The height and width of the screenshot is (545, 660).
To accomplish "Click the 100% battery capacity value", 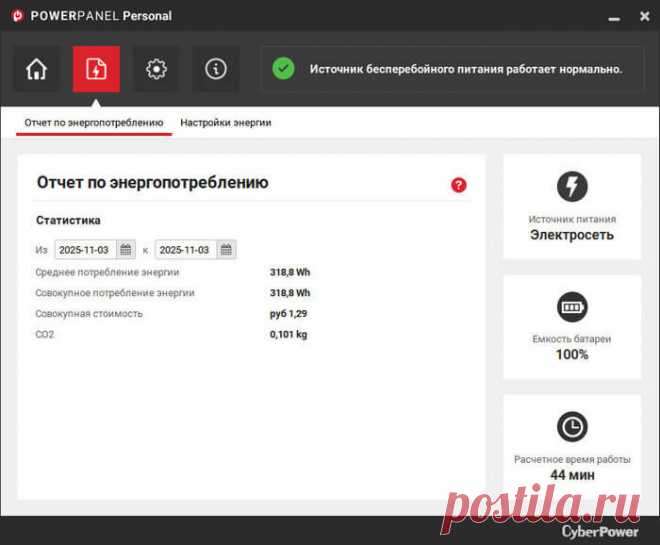I will [572, 354].
